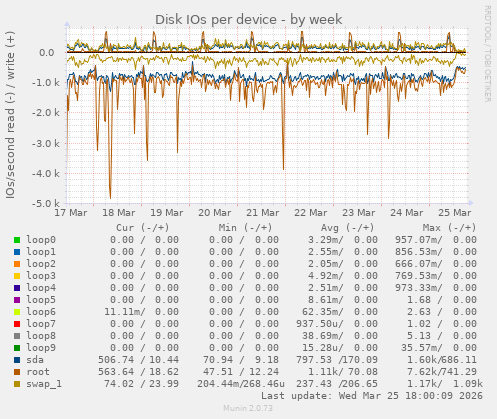Click the 22 Mar x-axis label

311,213
